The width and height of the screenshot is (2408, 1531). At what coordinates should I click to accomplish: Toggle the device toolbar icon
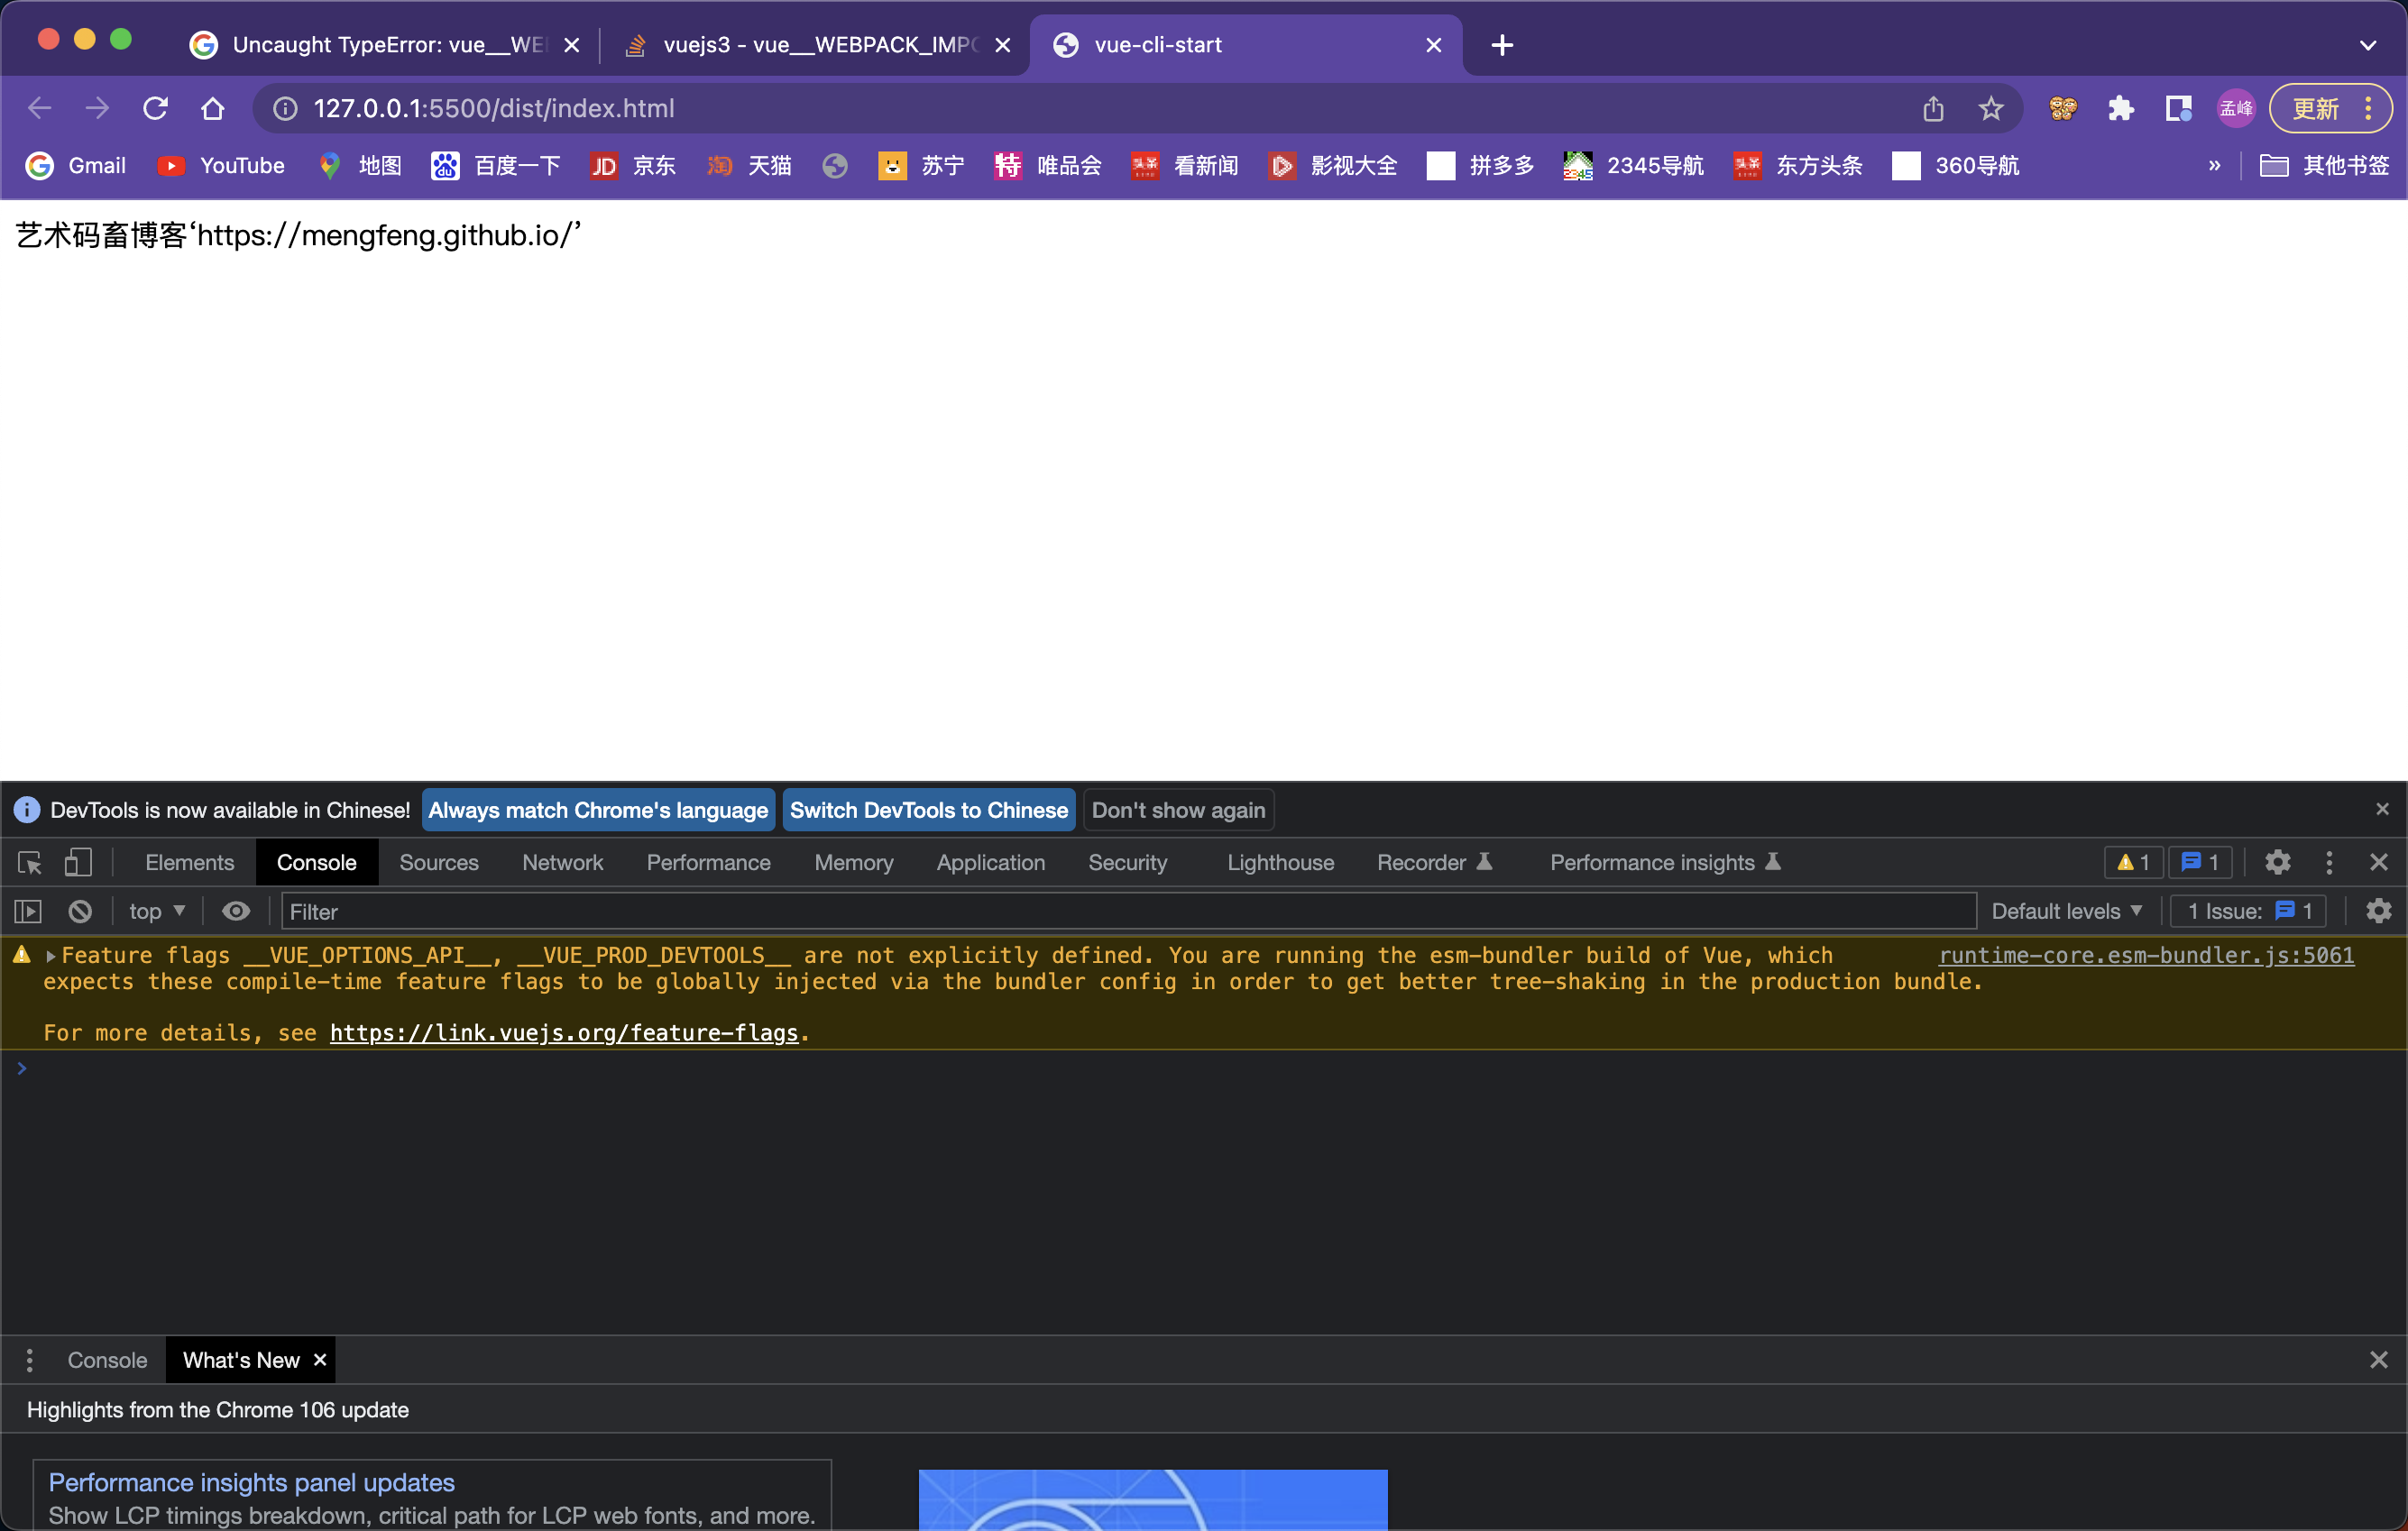(x=78, y=862)
